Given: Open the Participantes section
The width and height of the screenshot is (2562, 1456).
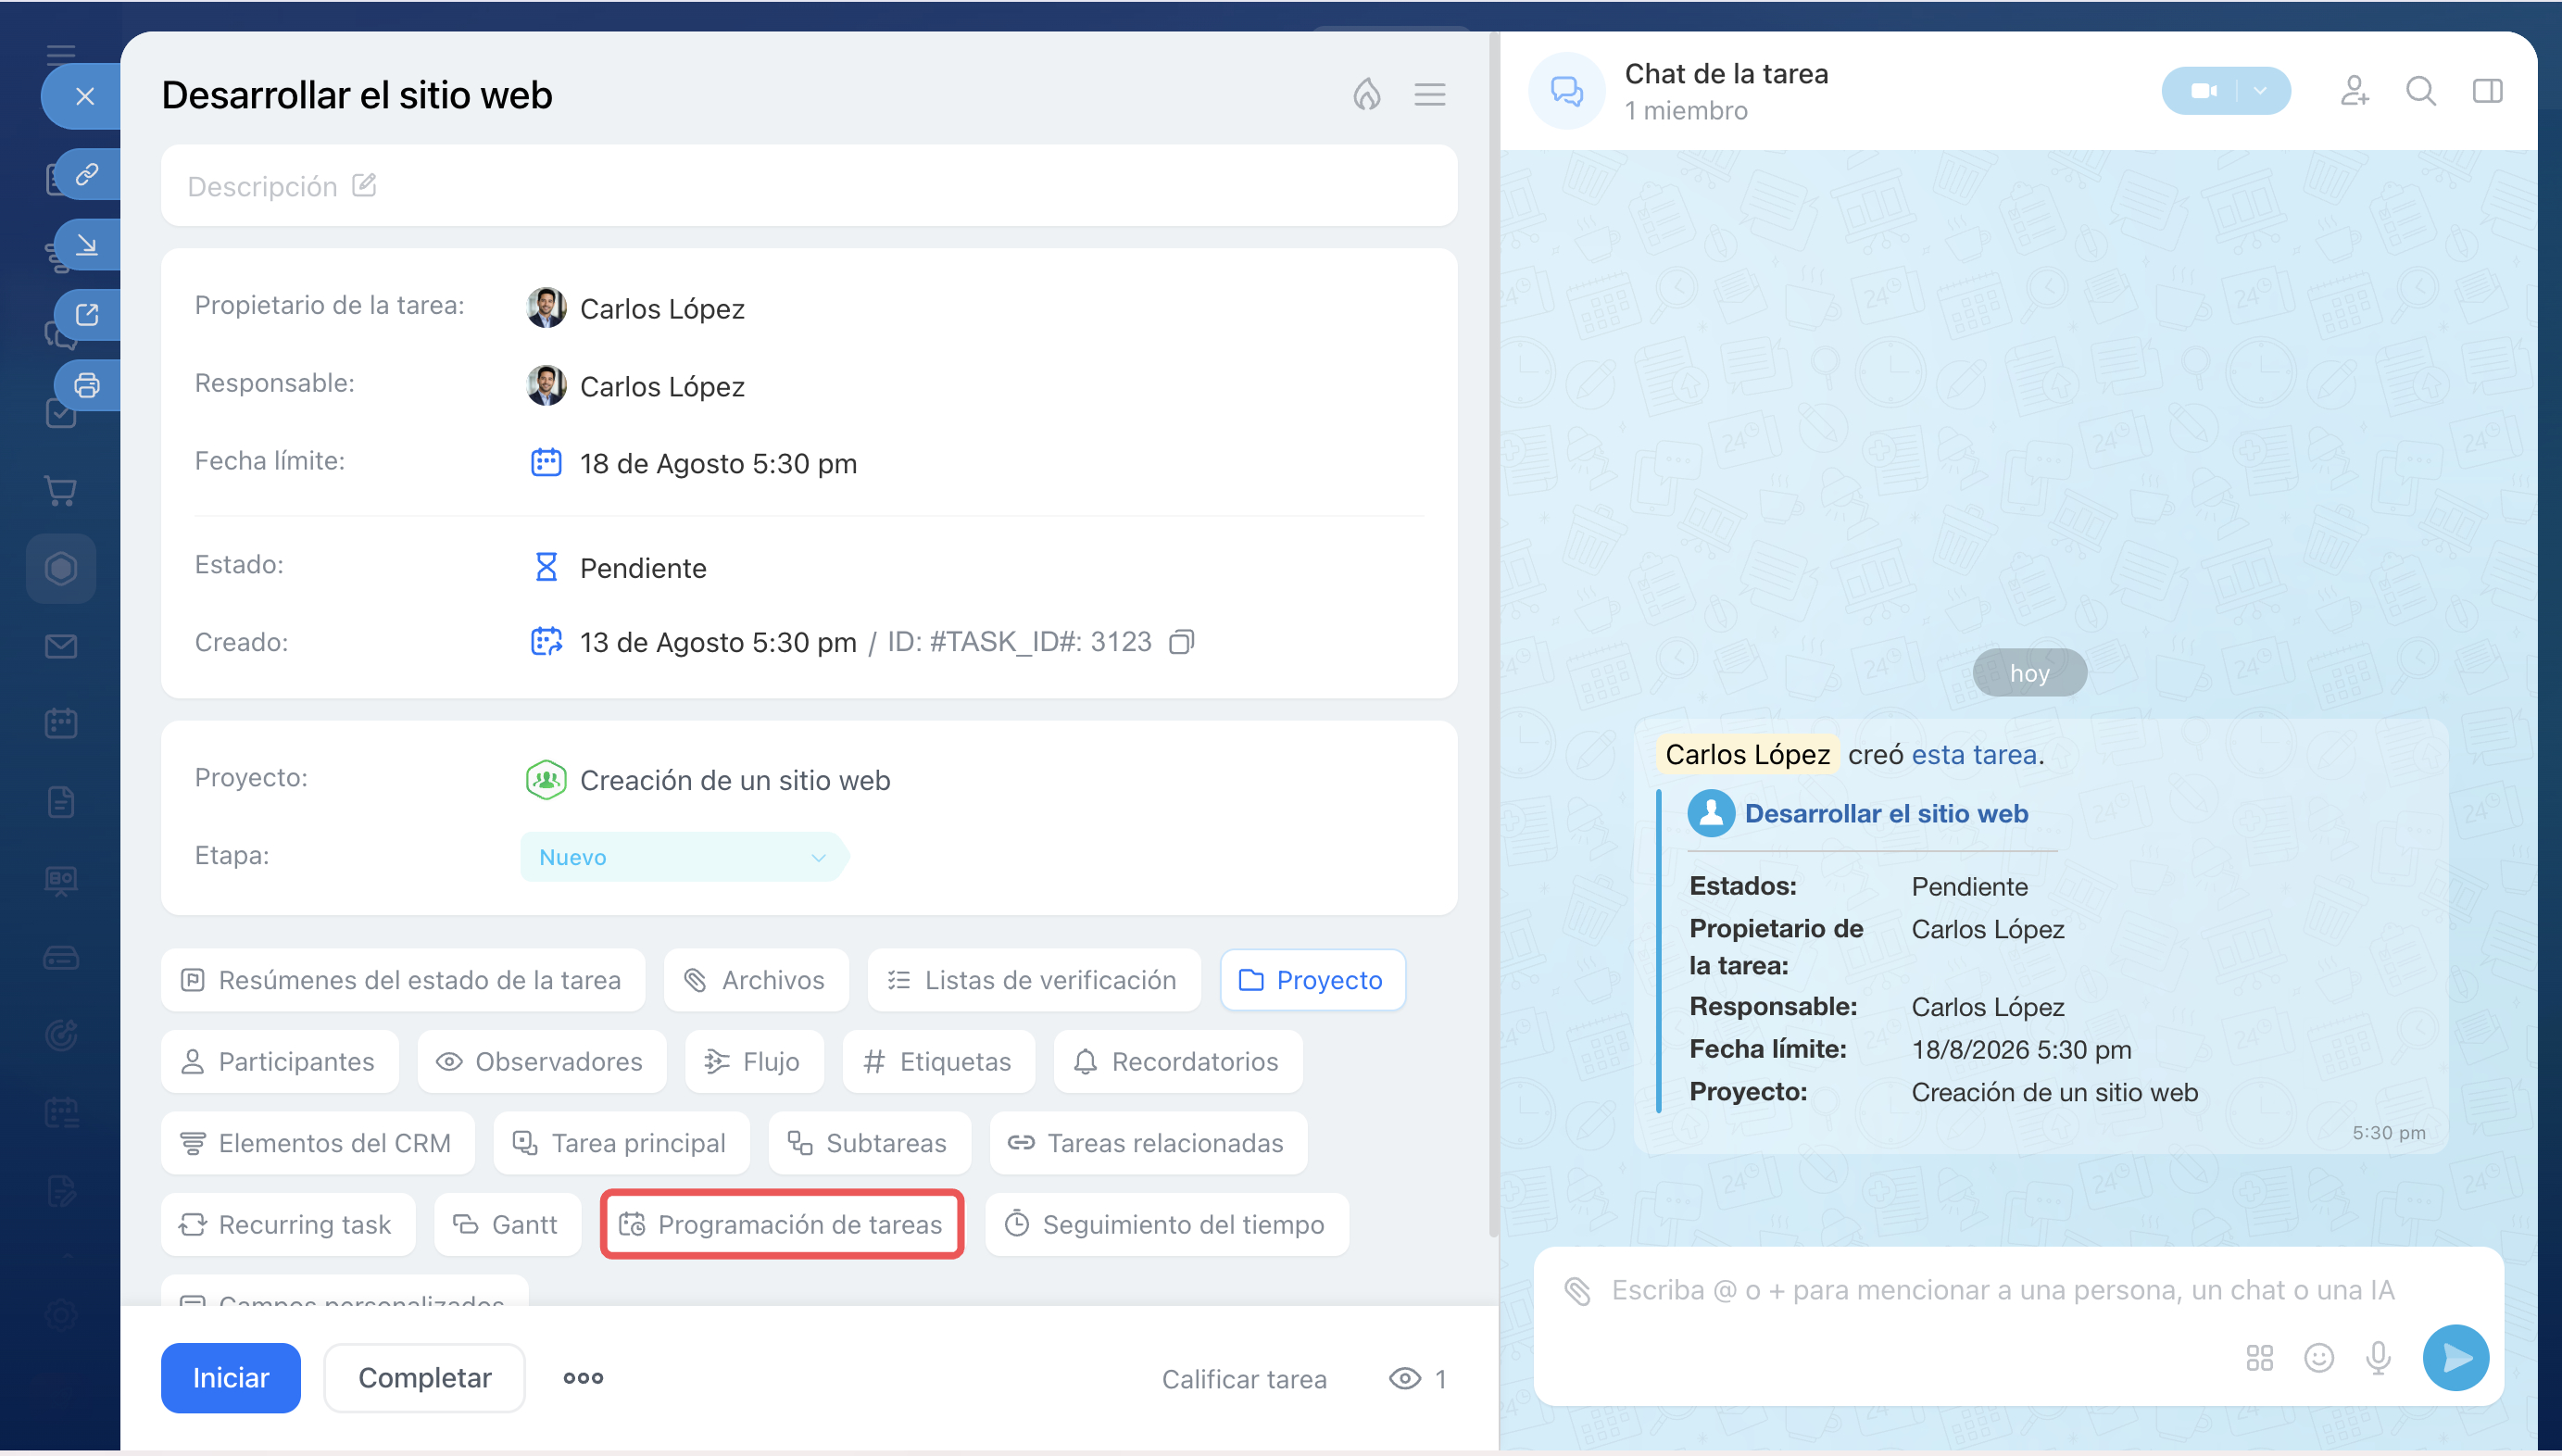Looking at the screenshot, I should coord(279,1061).
